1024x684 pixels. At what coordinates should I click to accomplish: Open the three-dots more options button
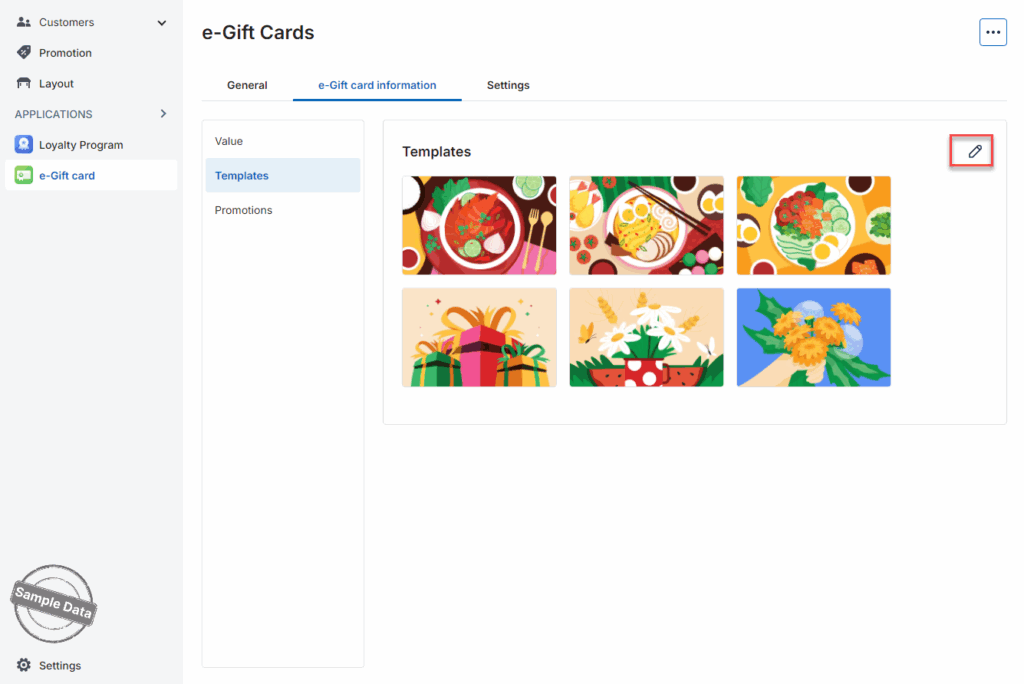point(993,32)
